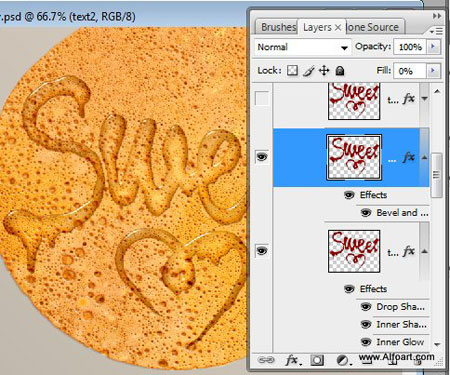The width and height of the screenshot is (450, 375).
Task: Toggle Effects eye under the selected layer
Action: [349, 195]
